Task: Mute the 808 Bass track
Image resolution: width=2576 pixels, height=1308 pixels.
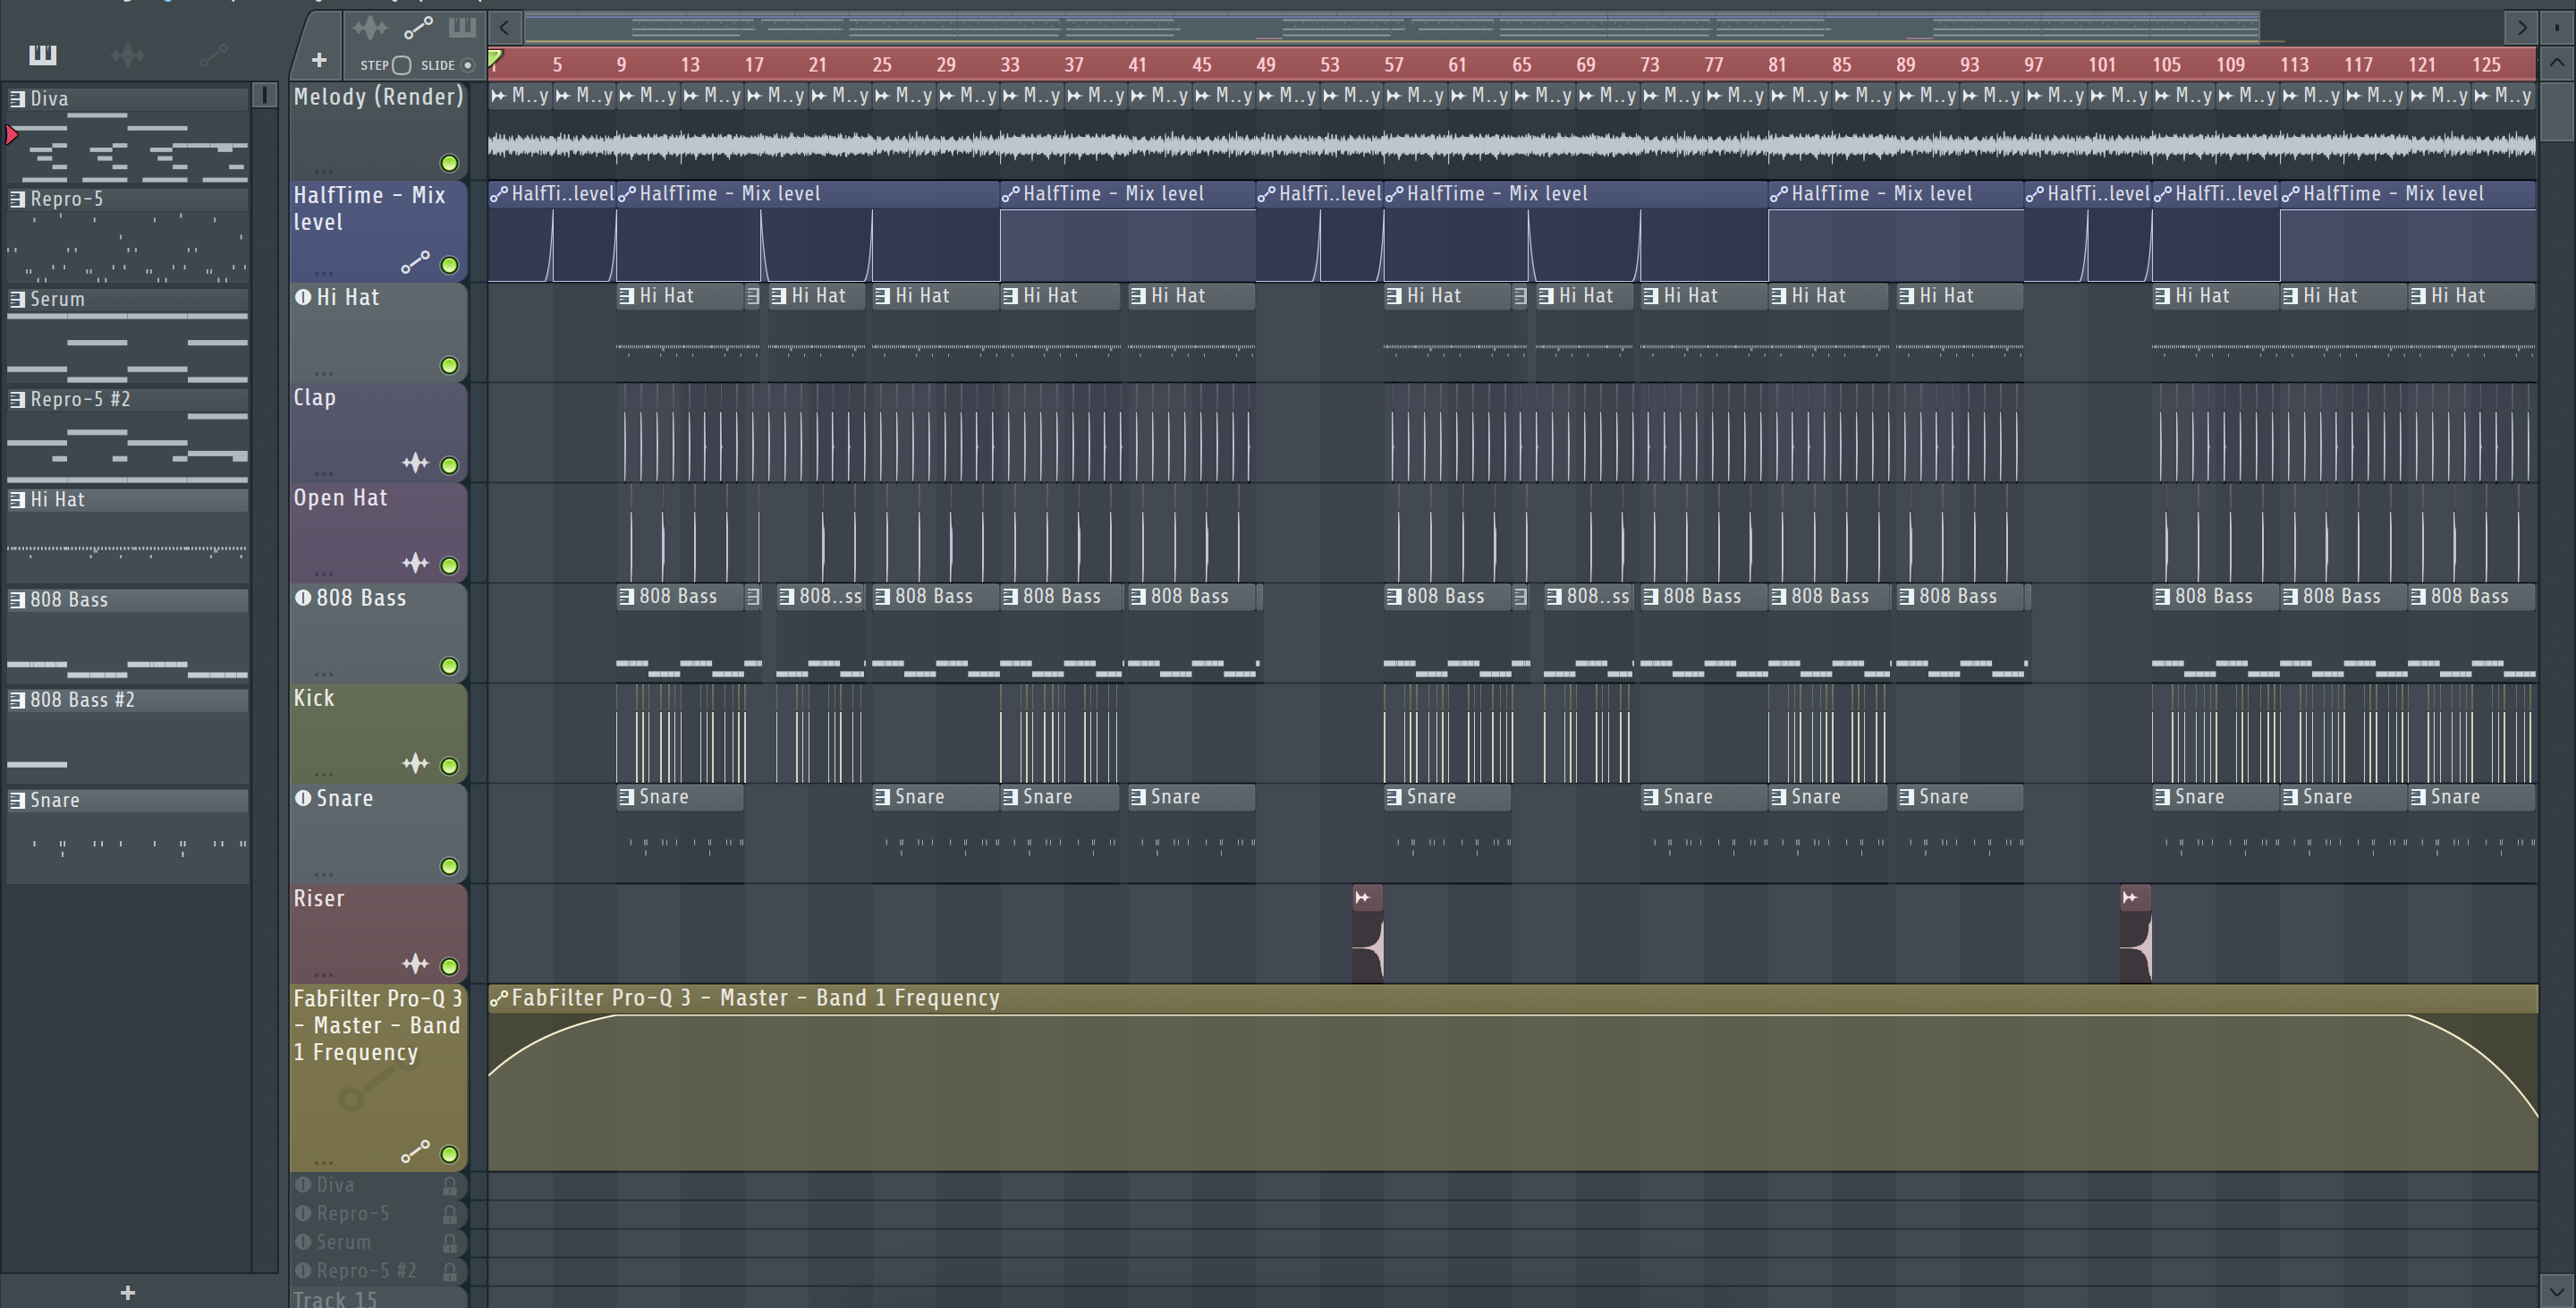Action: pos(449,666)
